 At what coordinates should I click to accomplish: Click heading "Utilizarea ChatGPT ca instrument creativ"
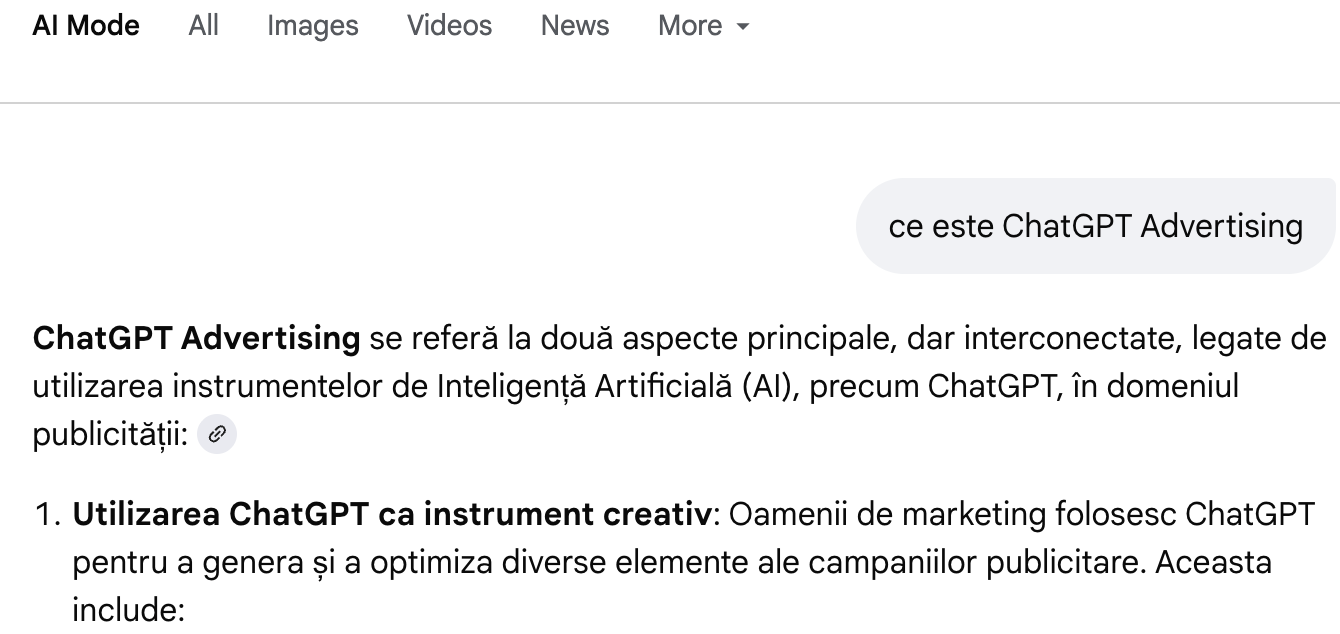coord(391,514)
